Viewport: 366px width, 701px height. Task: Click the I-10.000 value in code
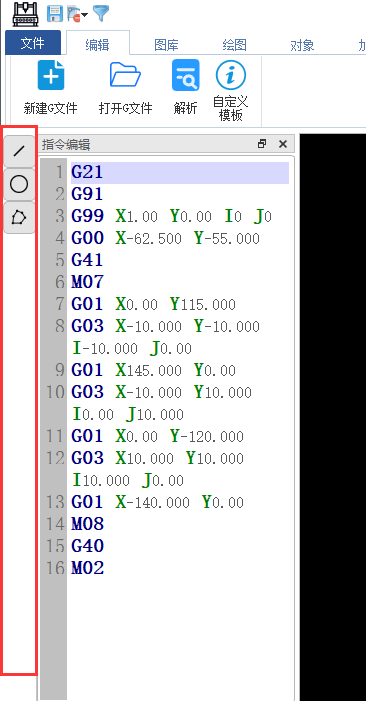pyautogui.click(x=105, y=348)
